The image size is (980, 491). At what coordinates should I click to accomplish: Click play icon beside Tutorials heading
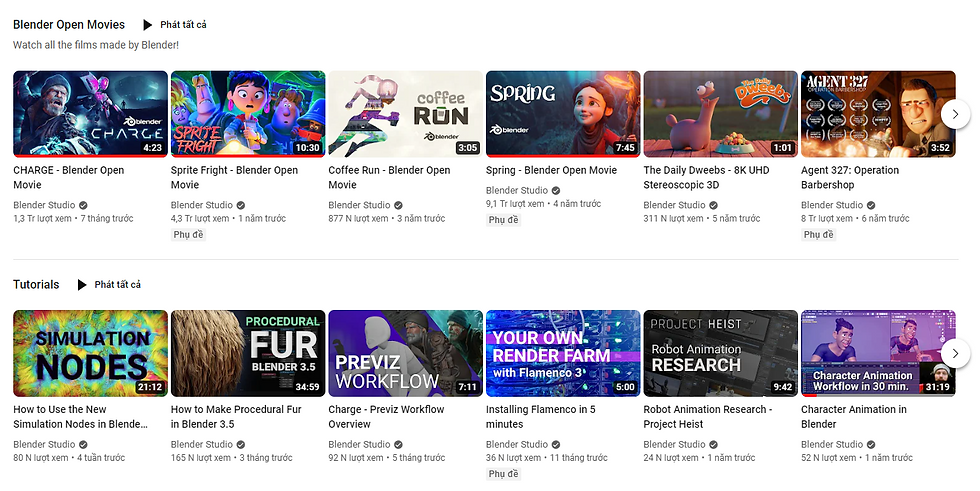[82, 285]
